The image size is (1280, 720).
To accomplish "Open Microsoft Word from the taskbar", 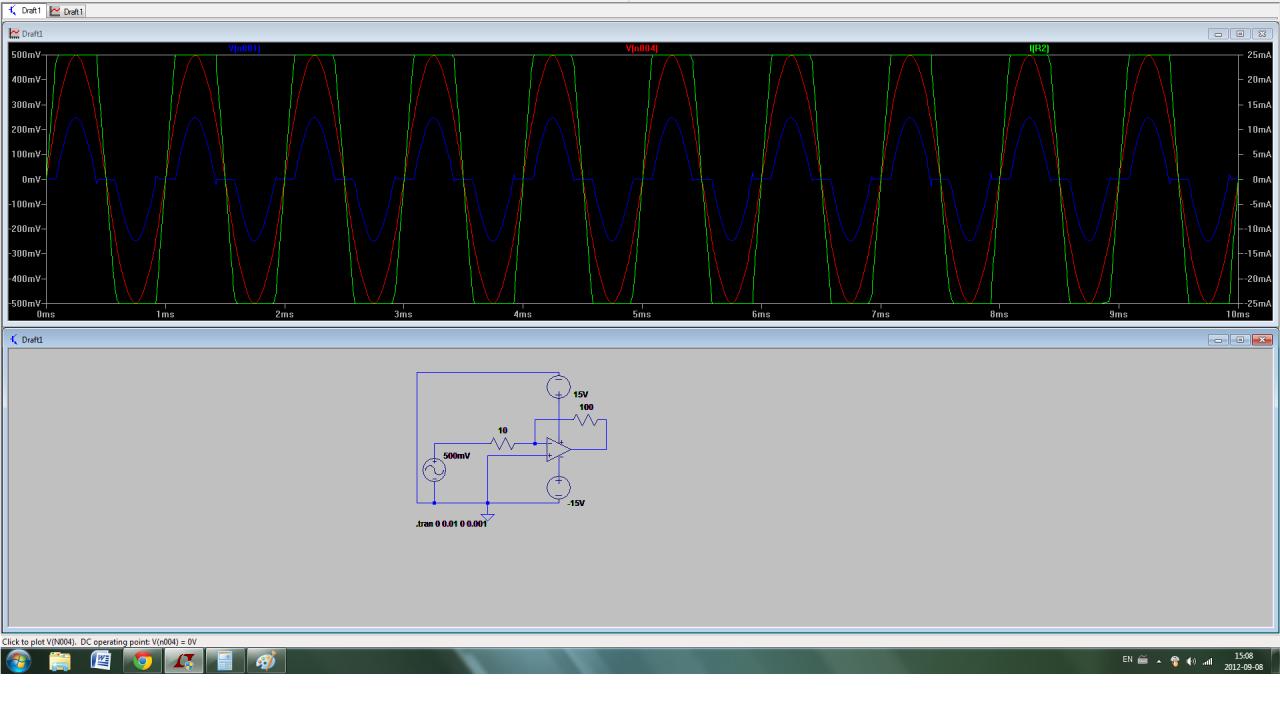I will pyautogui.click(x=103, y=661).
